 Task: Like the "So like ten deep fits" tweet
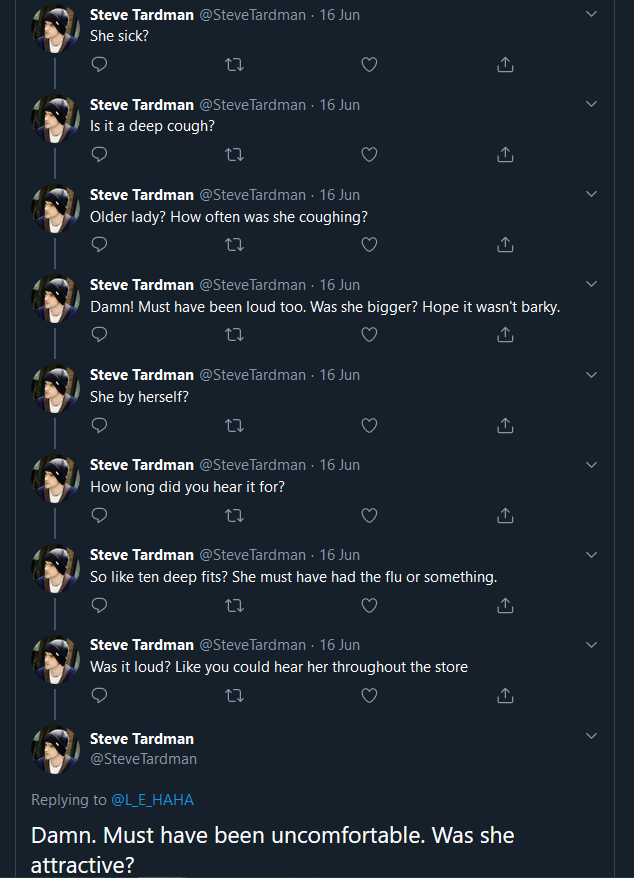[369, 605]
